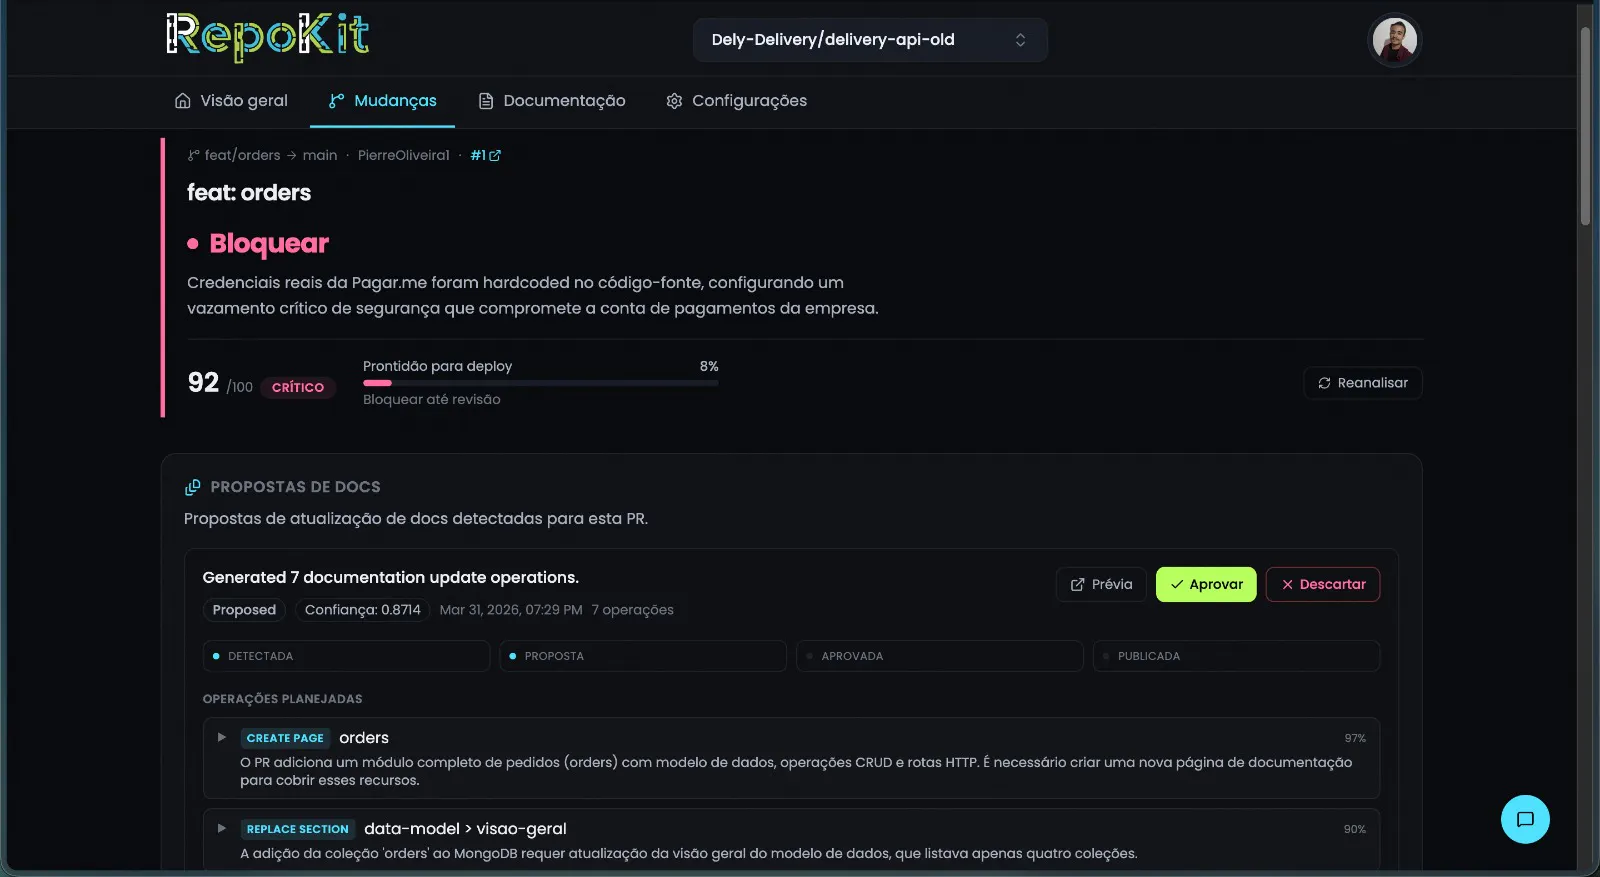1600x877 pixels.
Task: Select the PROPOSTA stage step
Action: [643, 656]
